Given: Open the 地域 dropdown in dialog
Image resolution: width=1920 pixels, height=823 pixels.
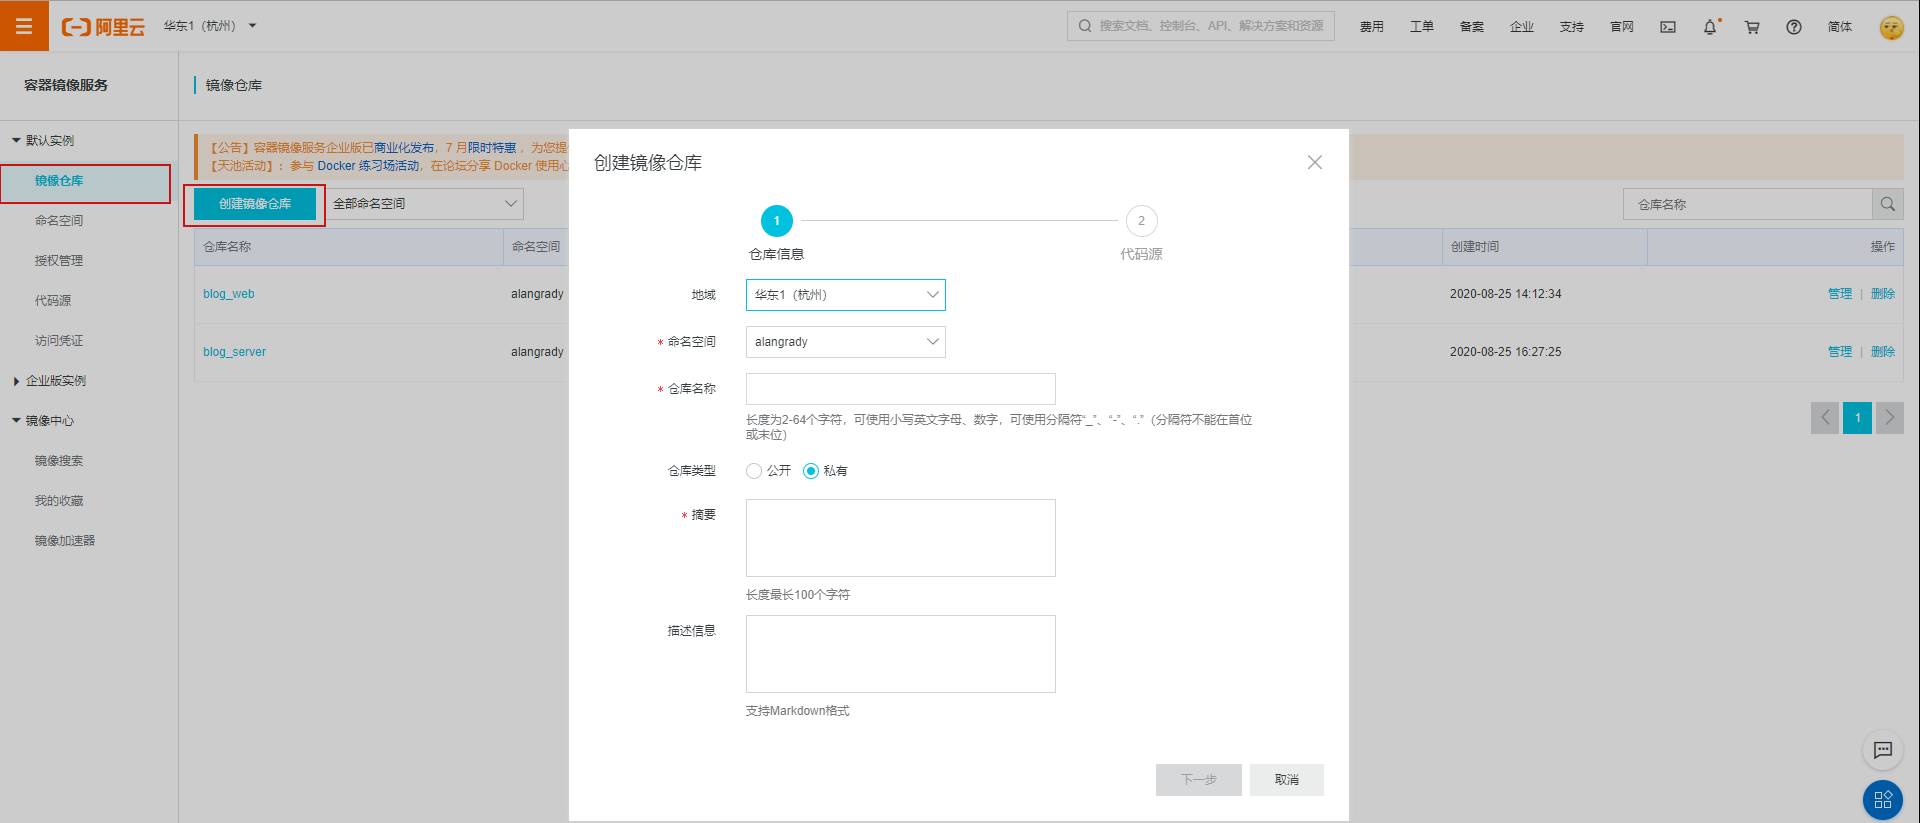Looking at the screenshot, I should point(845,295).
